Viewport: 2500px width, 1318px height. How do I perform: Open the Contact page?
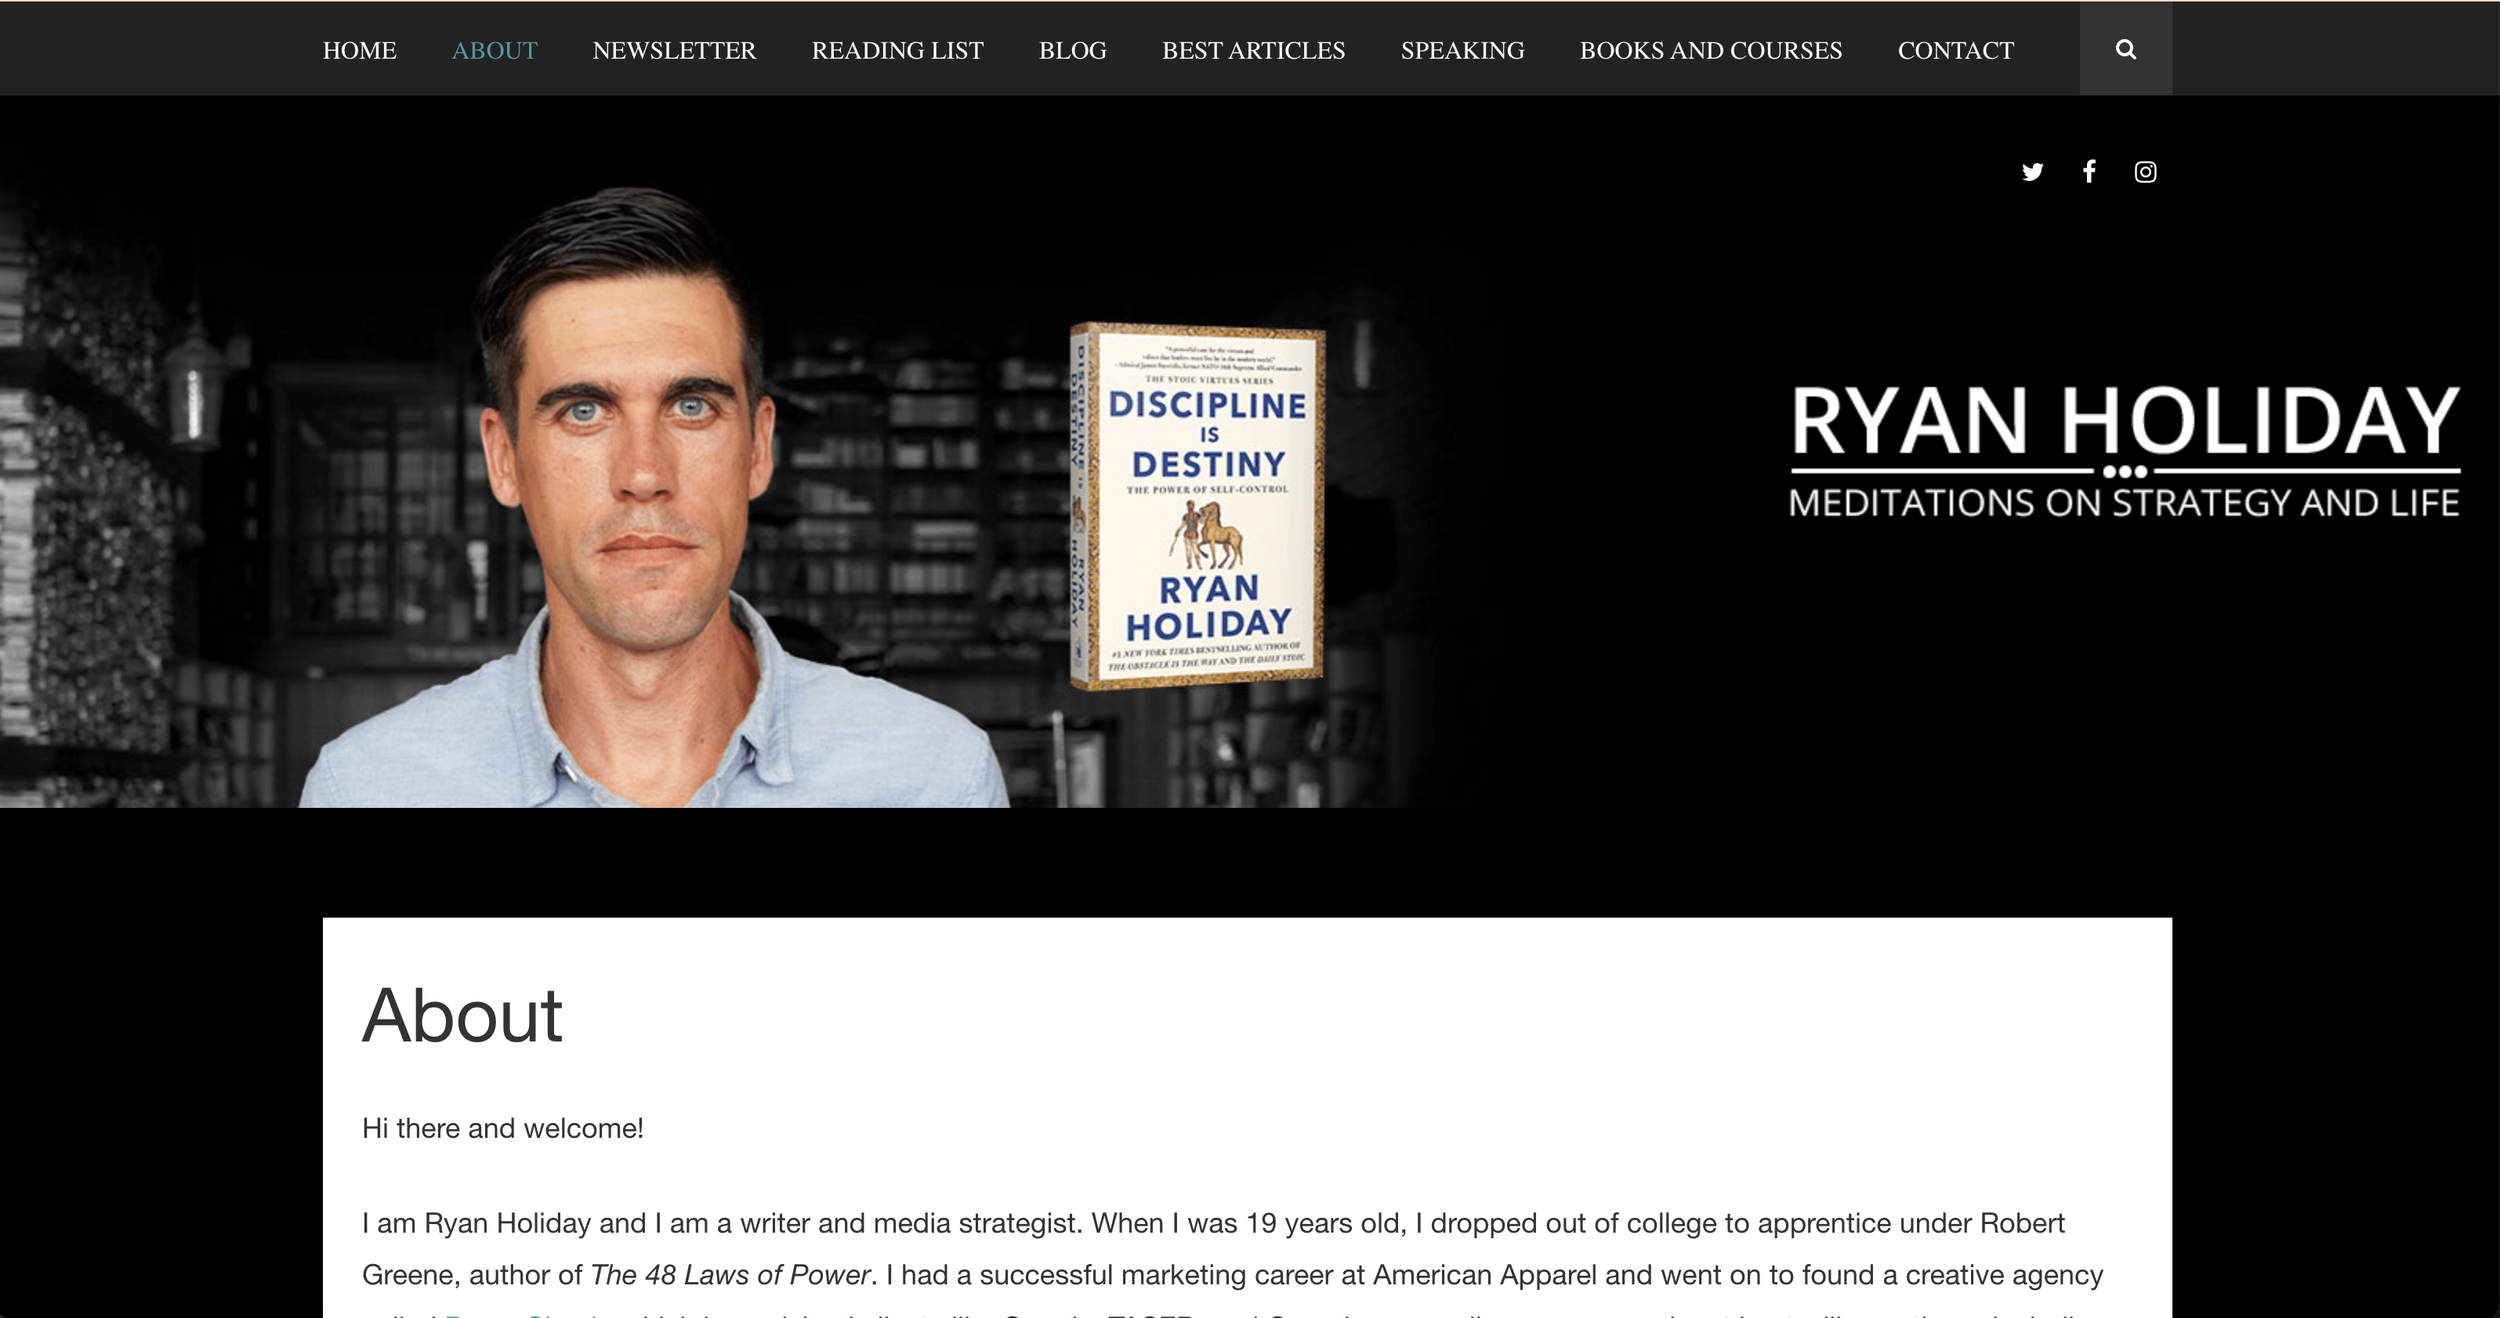pyautogui.click(x=1955, y=50)
